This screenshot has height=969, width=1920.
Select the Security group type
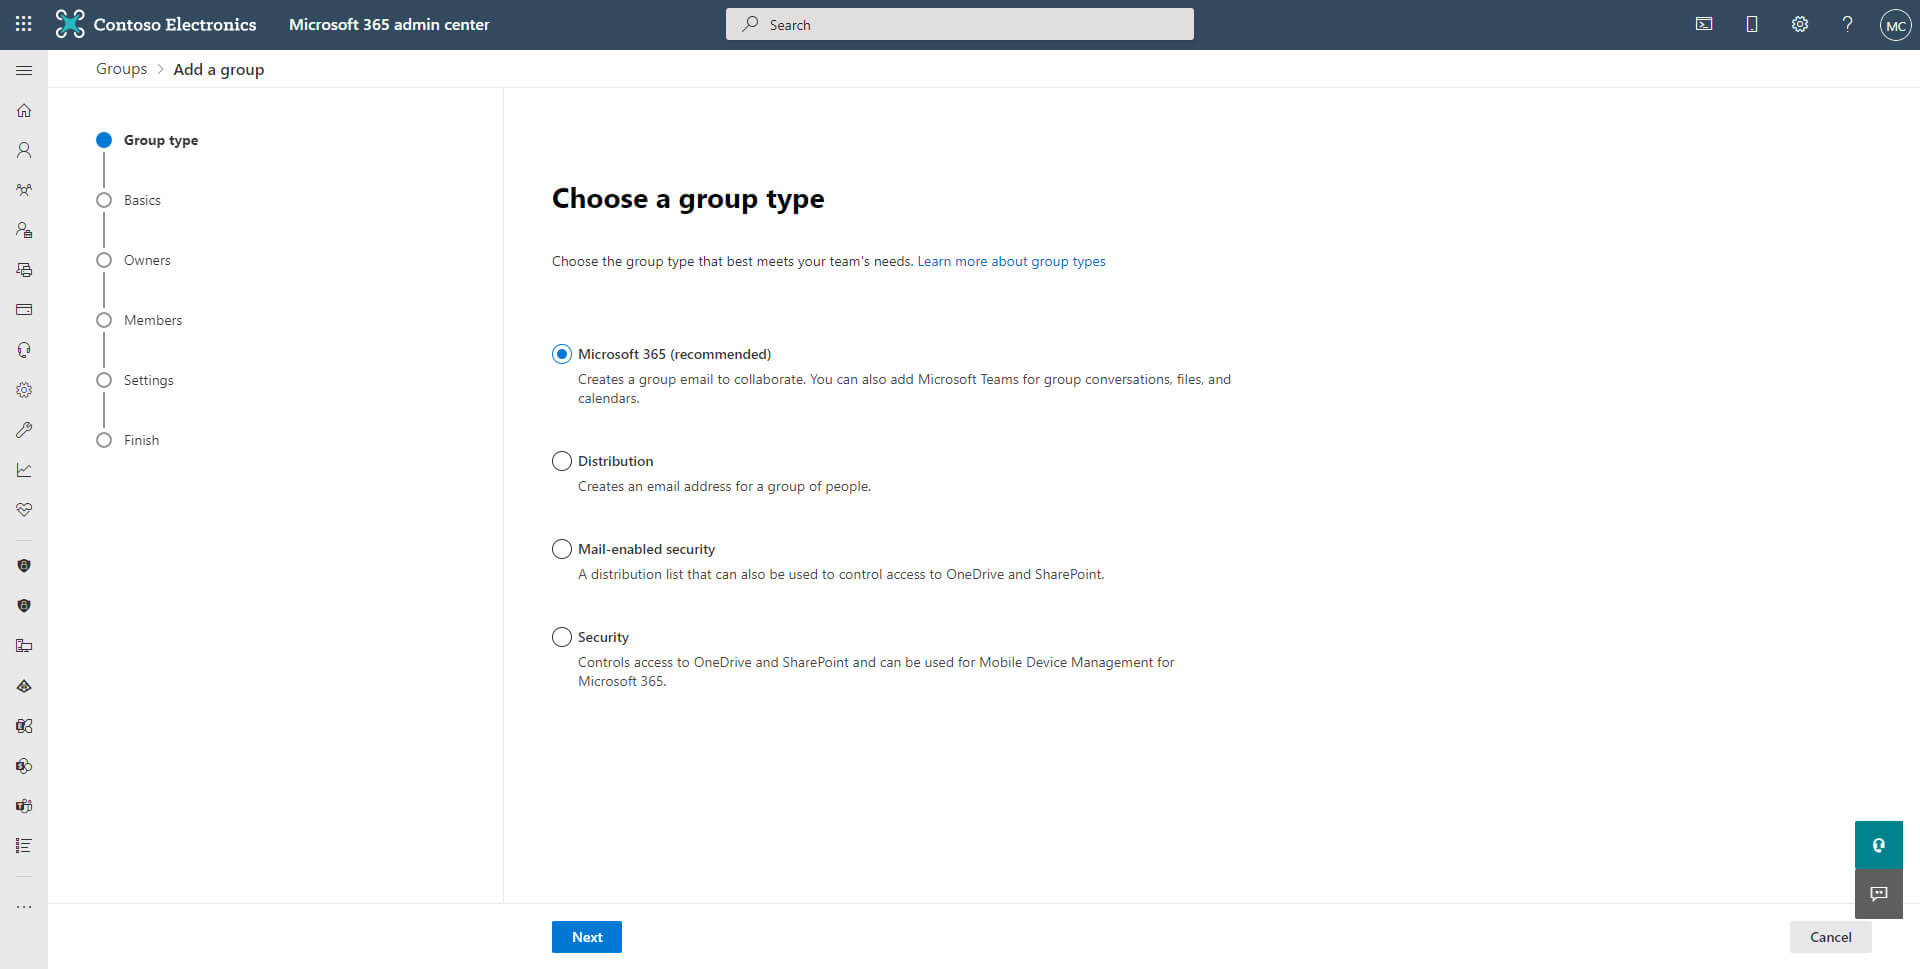coord(562,637)
